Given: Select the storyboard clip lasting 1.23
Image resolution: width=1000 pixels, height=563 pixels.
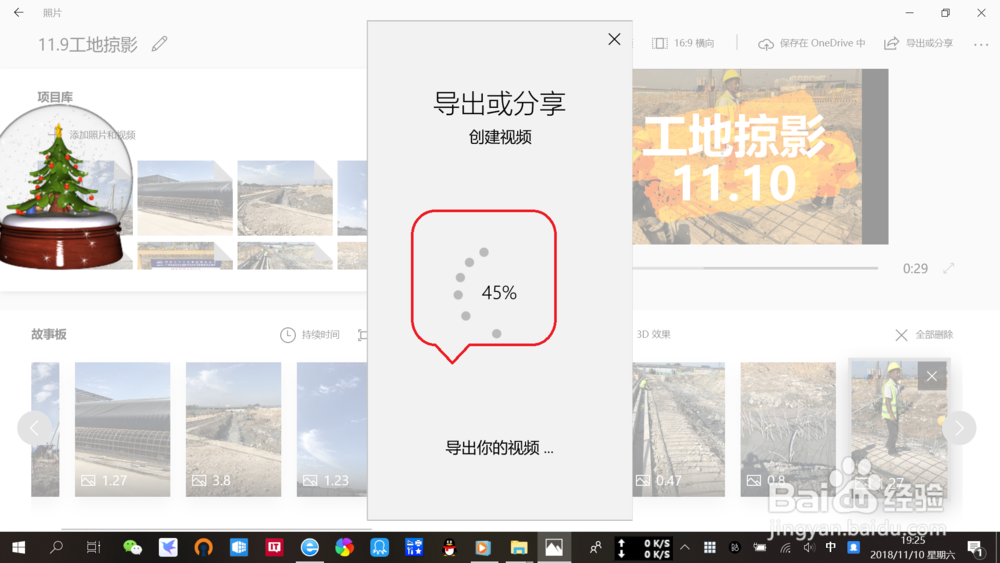Looking at the screenshot, I should tap(332, 429).
